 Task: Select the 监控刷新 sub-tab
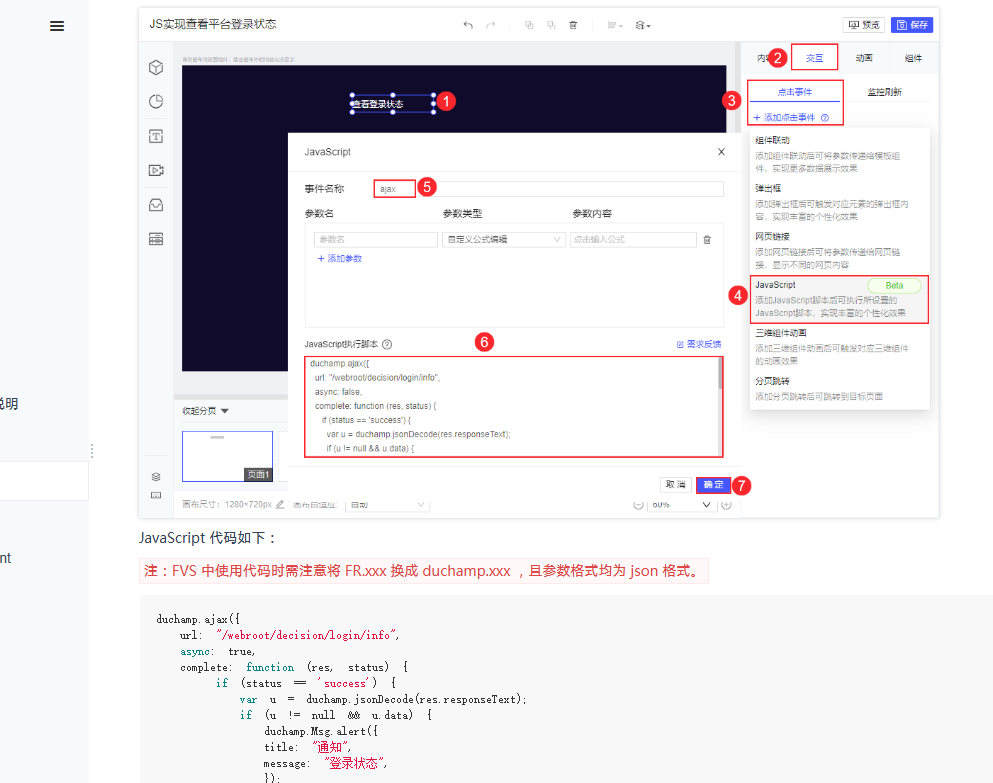point(885,92)
